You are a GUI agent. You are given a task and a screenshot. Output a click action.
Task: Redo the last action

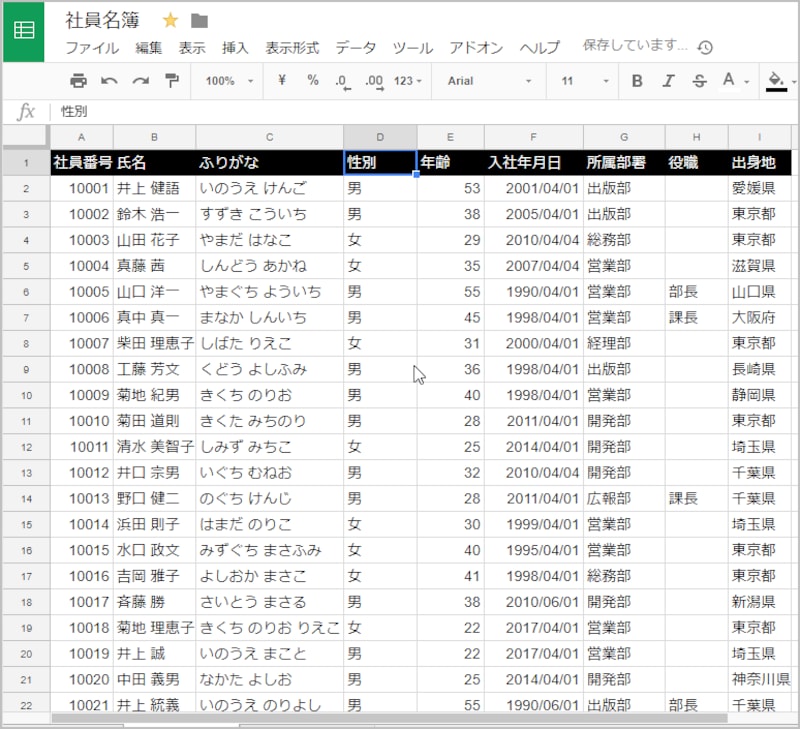140,81
